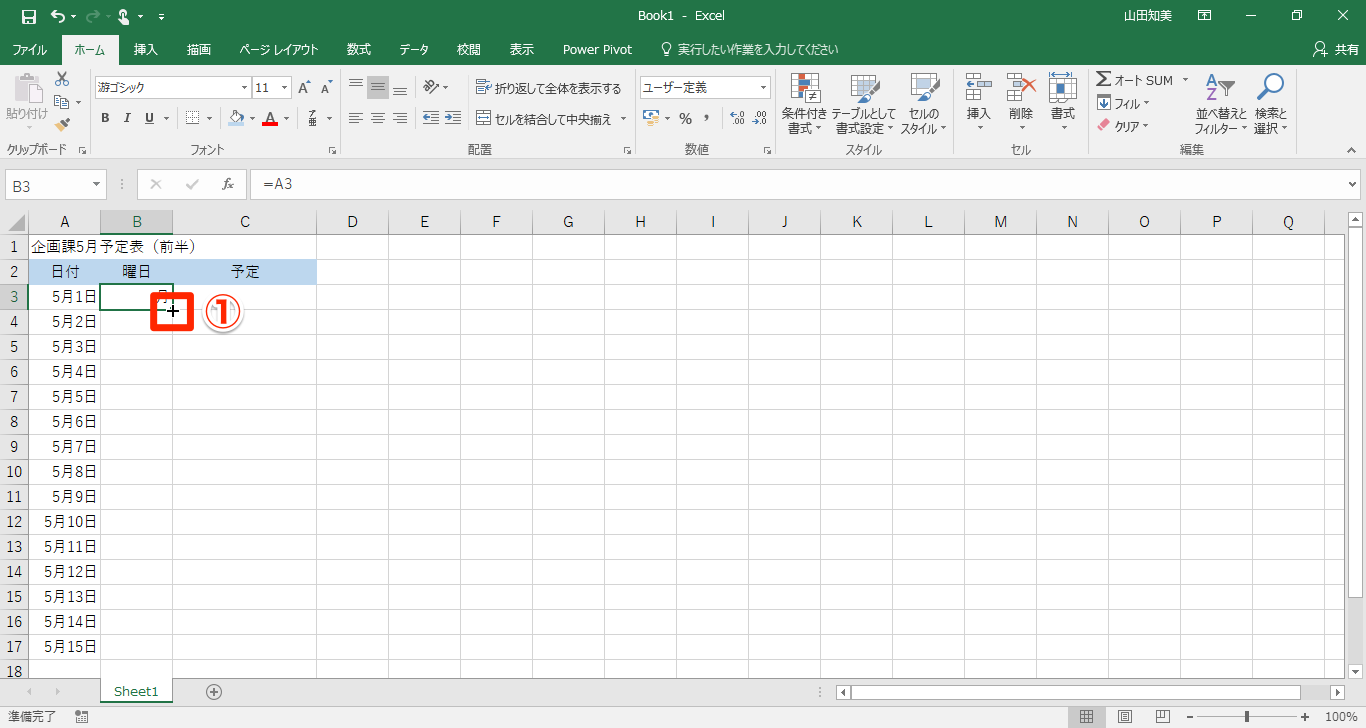
Task: Open the ファイル tab
Action: [29, 49]
